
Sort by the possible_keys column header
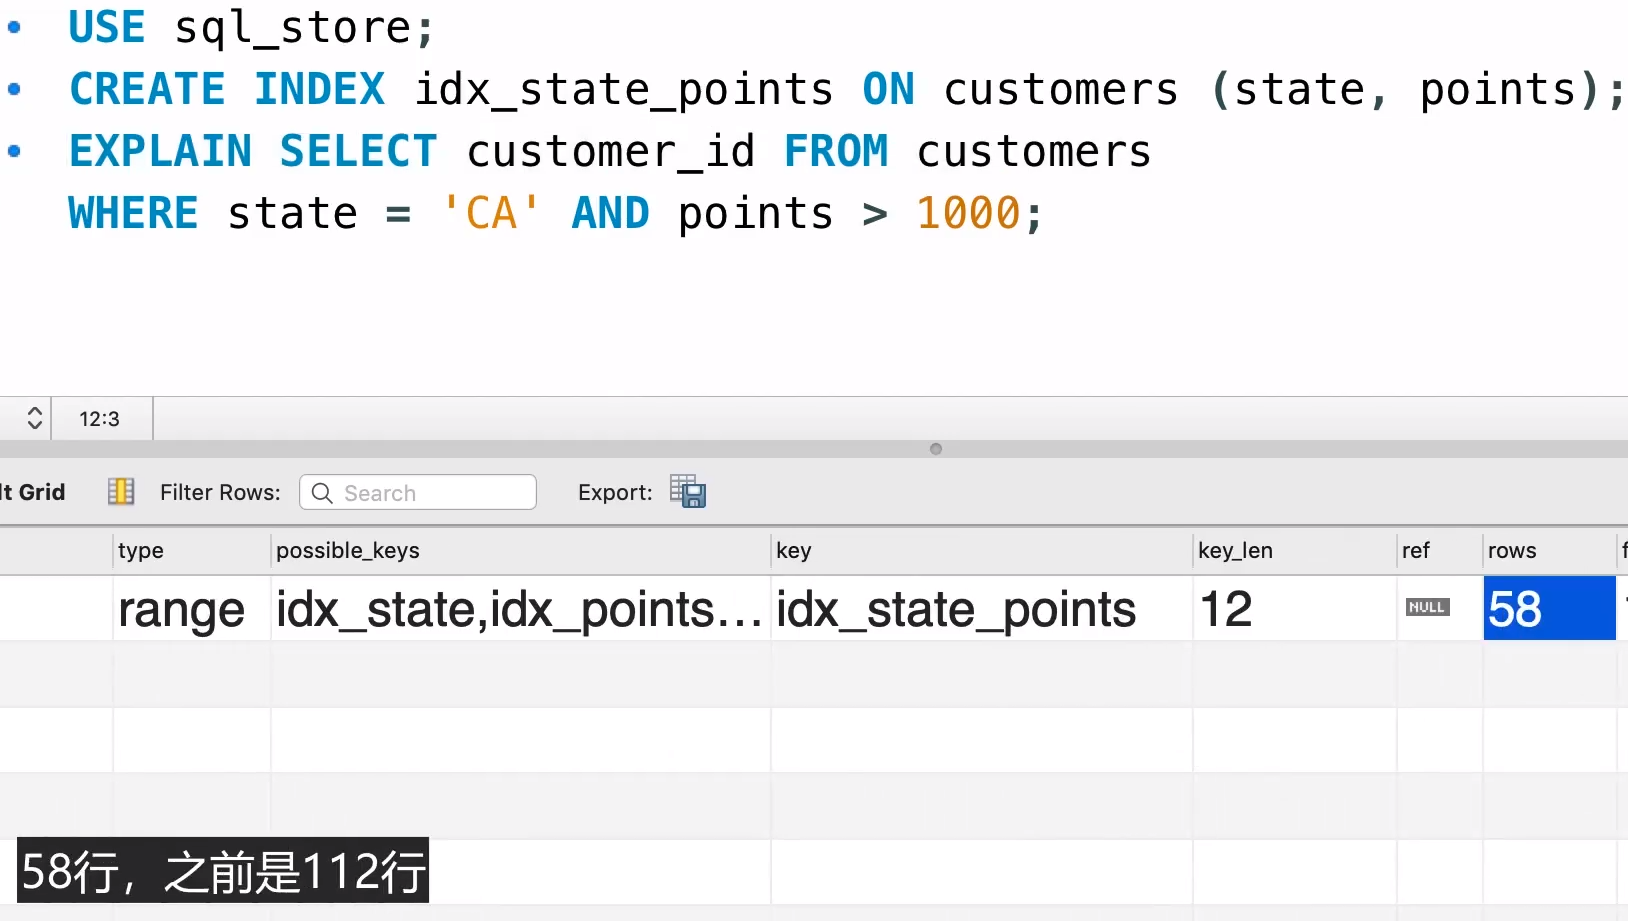348,551
